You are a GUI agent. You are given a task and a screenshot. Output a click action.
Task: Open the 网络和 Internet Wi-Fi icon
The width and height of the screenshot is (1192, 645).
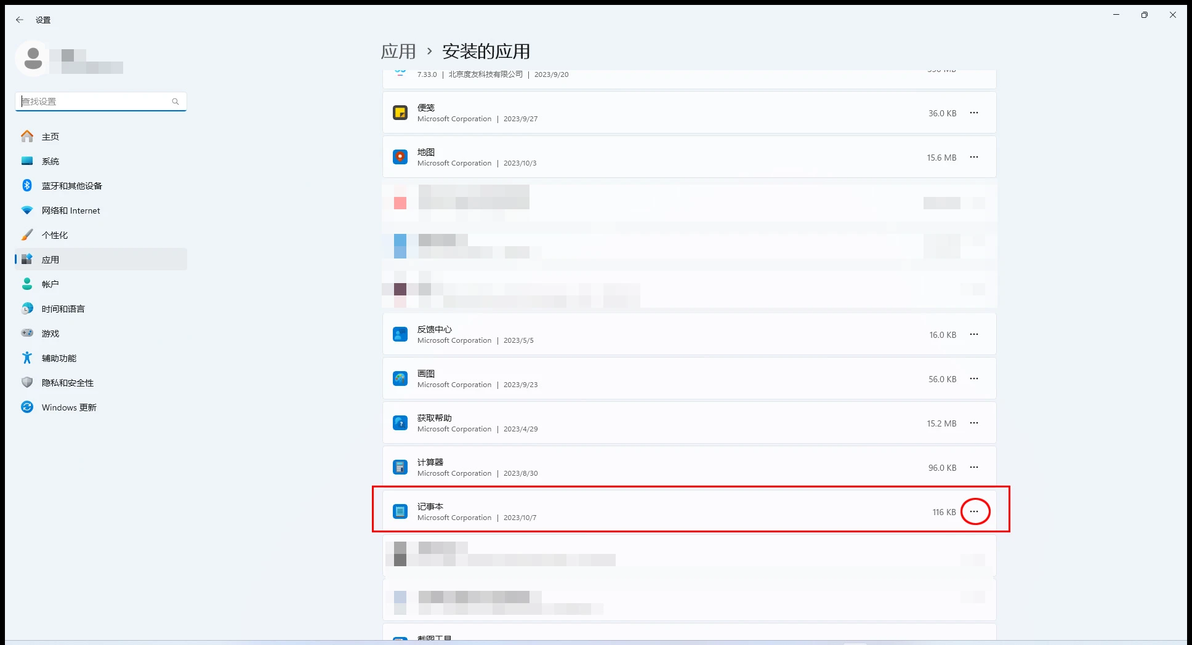coord(27,210)
